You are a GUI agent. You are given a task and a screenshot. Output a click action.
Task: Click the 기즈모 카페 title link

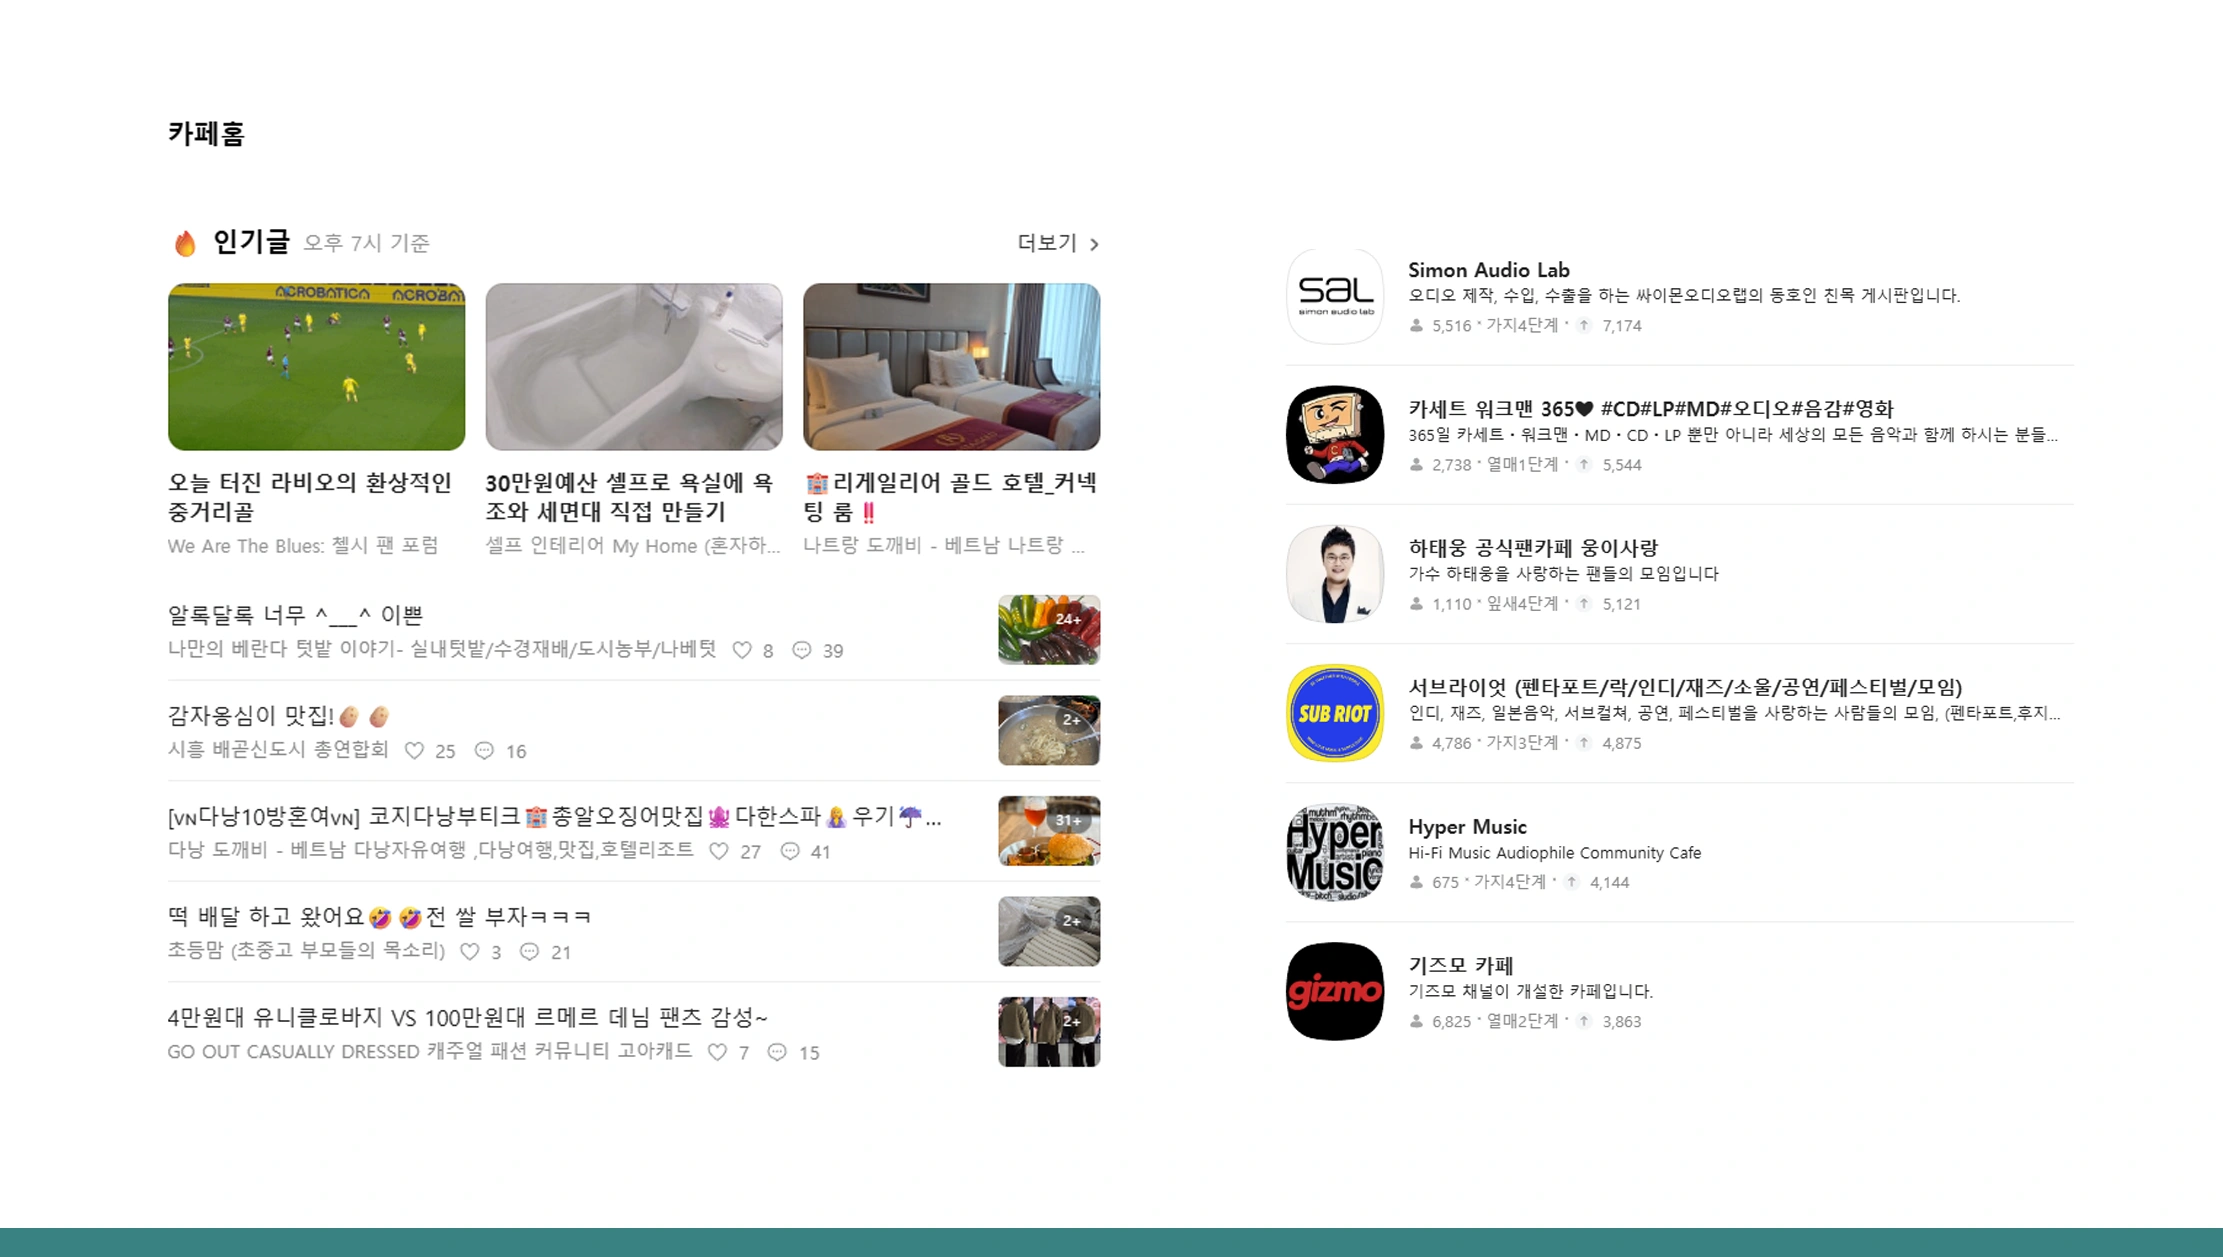pyautogui.click(x=1460, y=965)
